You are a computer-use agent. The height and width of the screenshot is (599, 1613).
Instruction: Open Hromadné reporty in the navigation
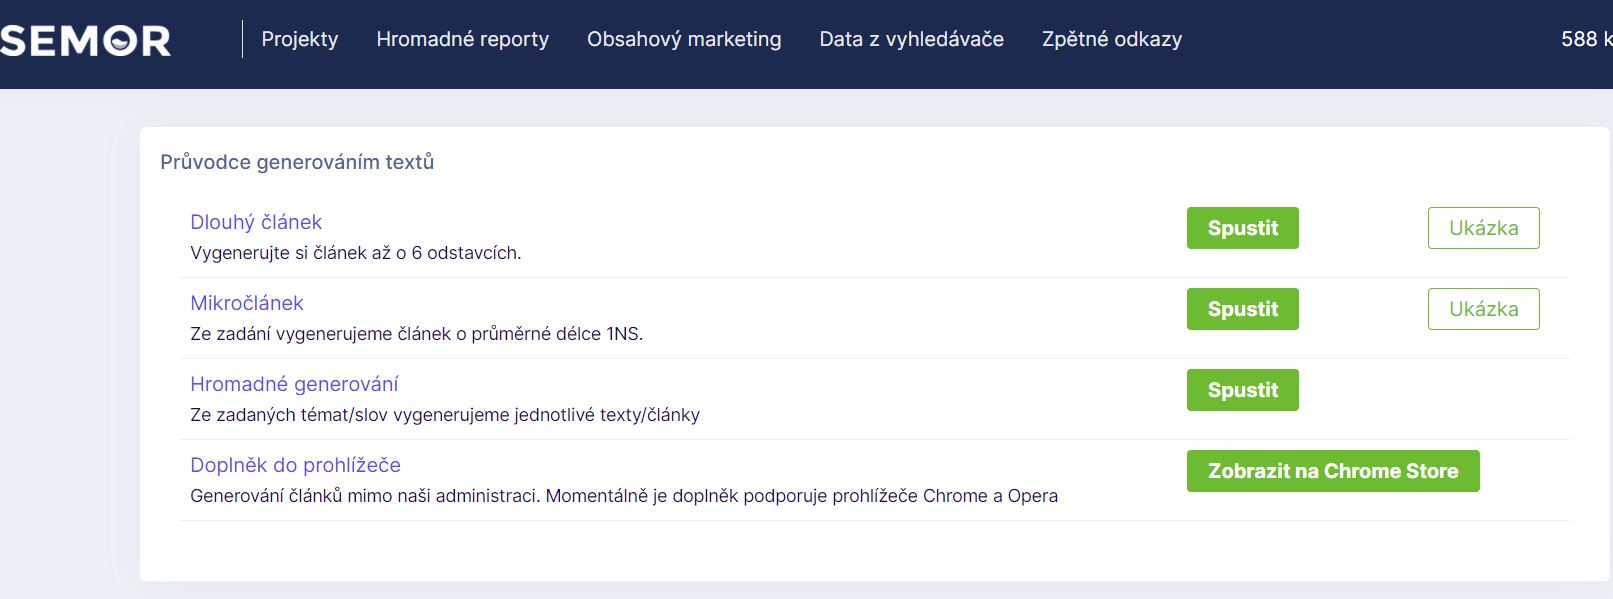click(x=462, y=39)
